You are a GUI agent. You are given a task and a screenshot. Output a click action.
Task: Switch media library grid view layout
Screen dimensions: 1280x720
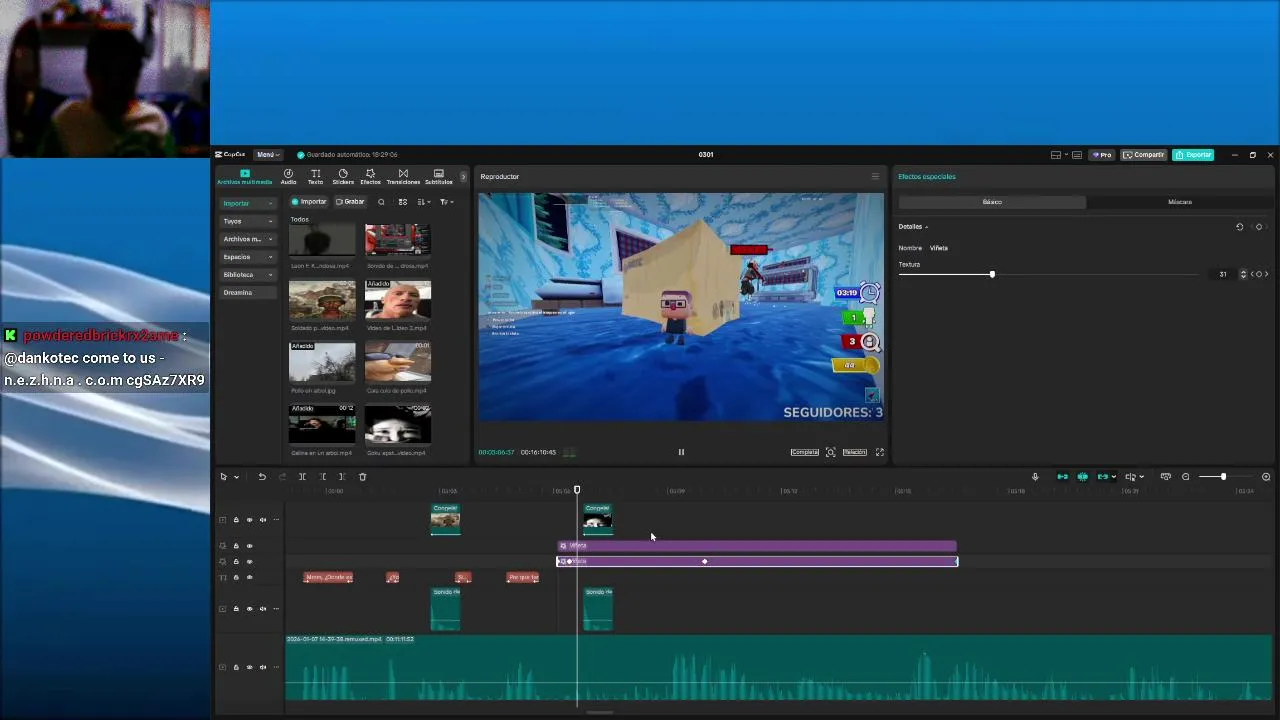tap(403, 202)
